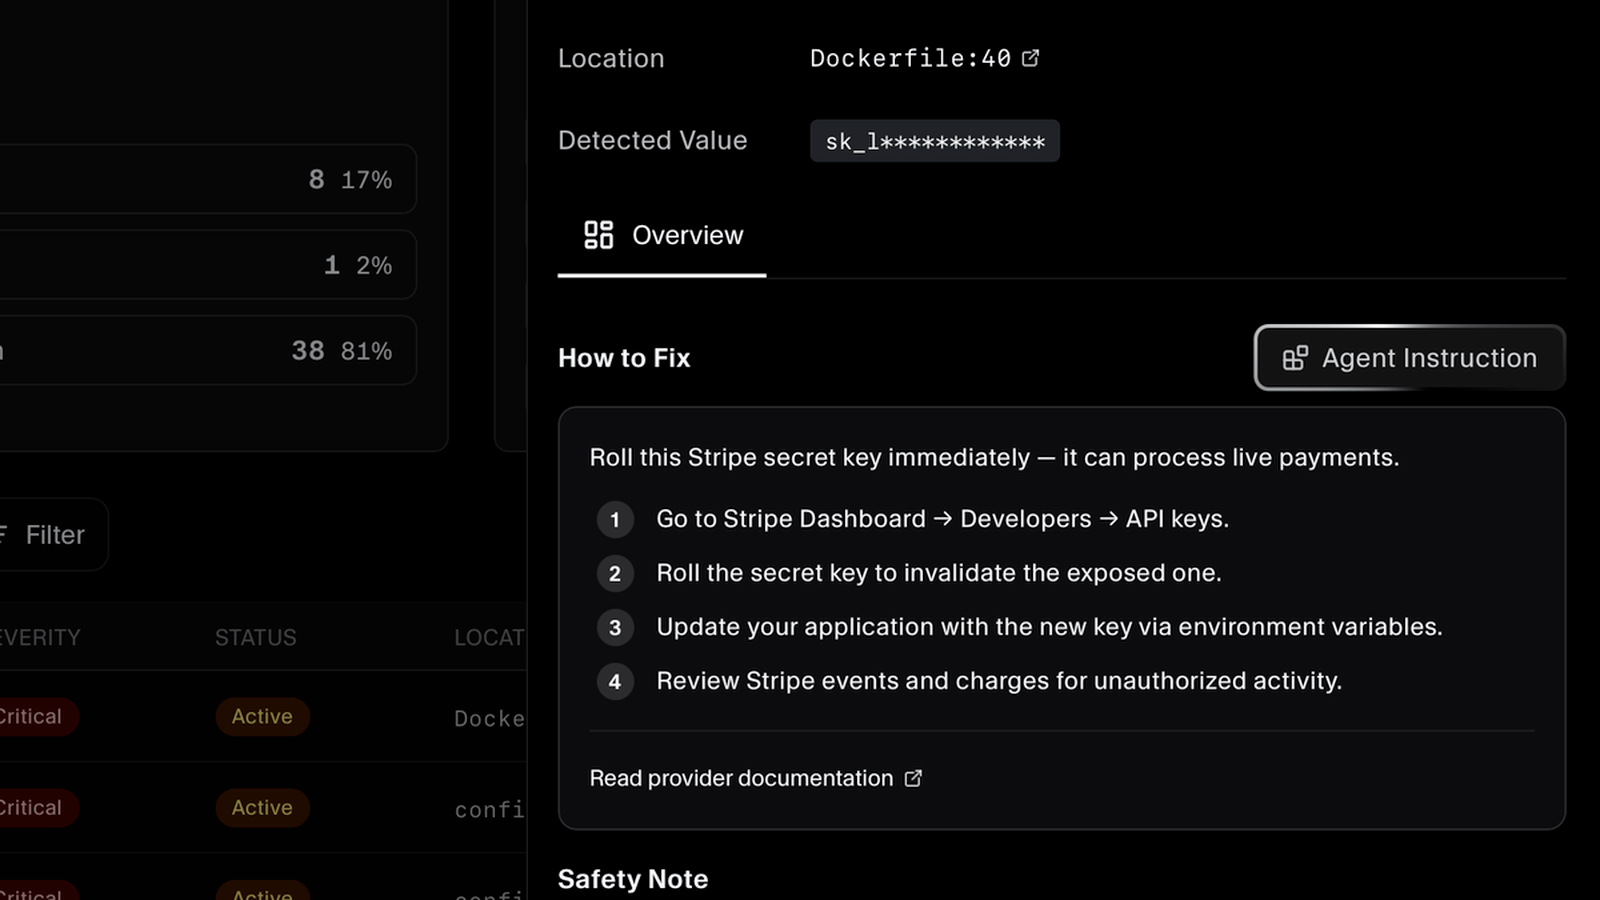The image size is (1600, 900).
Task: Click step 2 Roll the secret key
Action: click(938, 573)
